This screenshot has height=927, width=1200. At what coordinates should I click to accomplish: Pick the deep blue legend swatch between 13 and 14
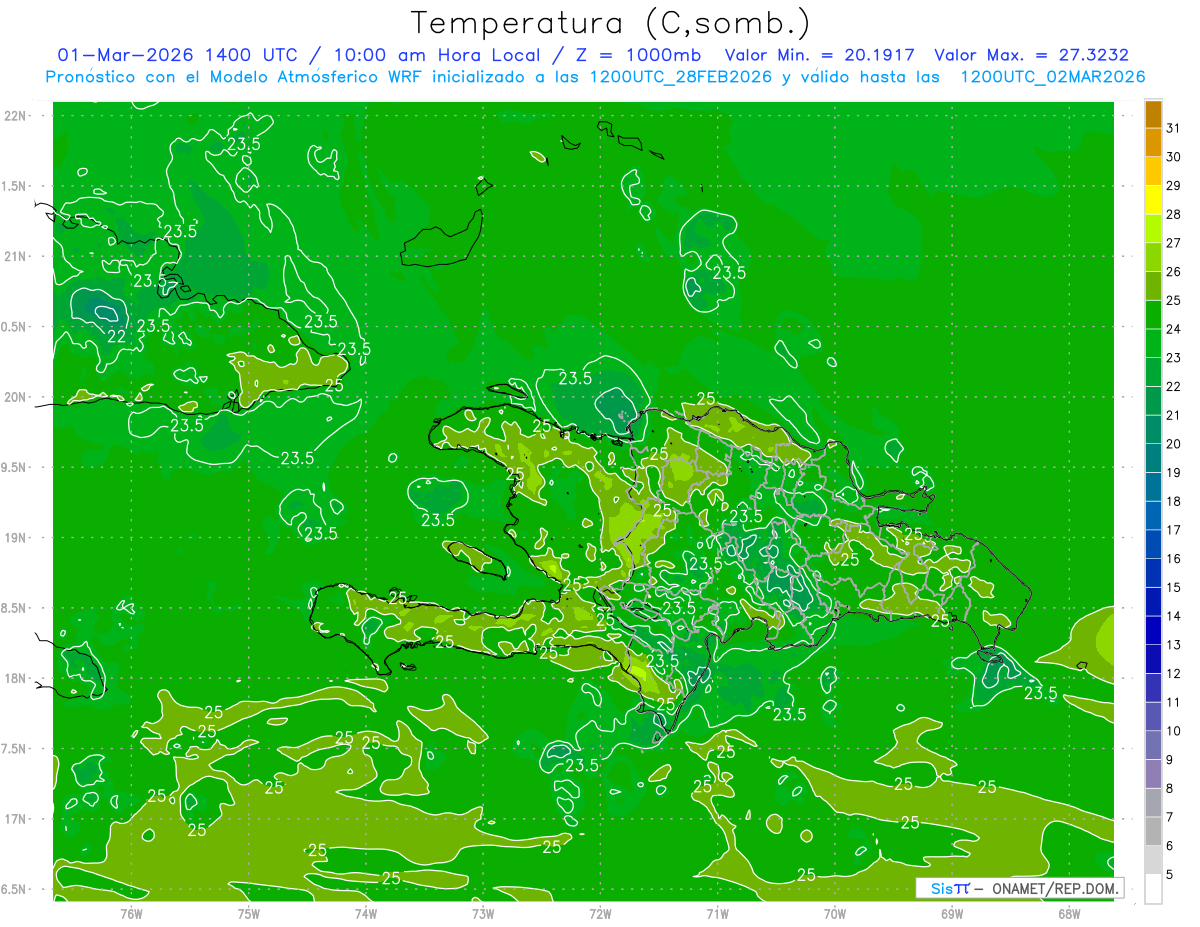pos(1153,630)
